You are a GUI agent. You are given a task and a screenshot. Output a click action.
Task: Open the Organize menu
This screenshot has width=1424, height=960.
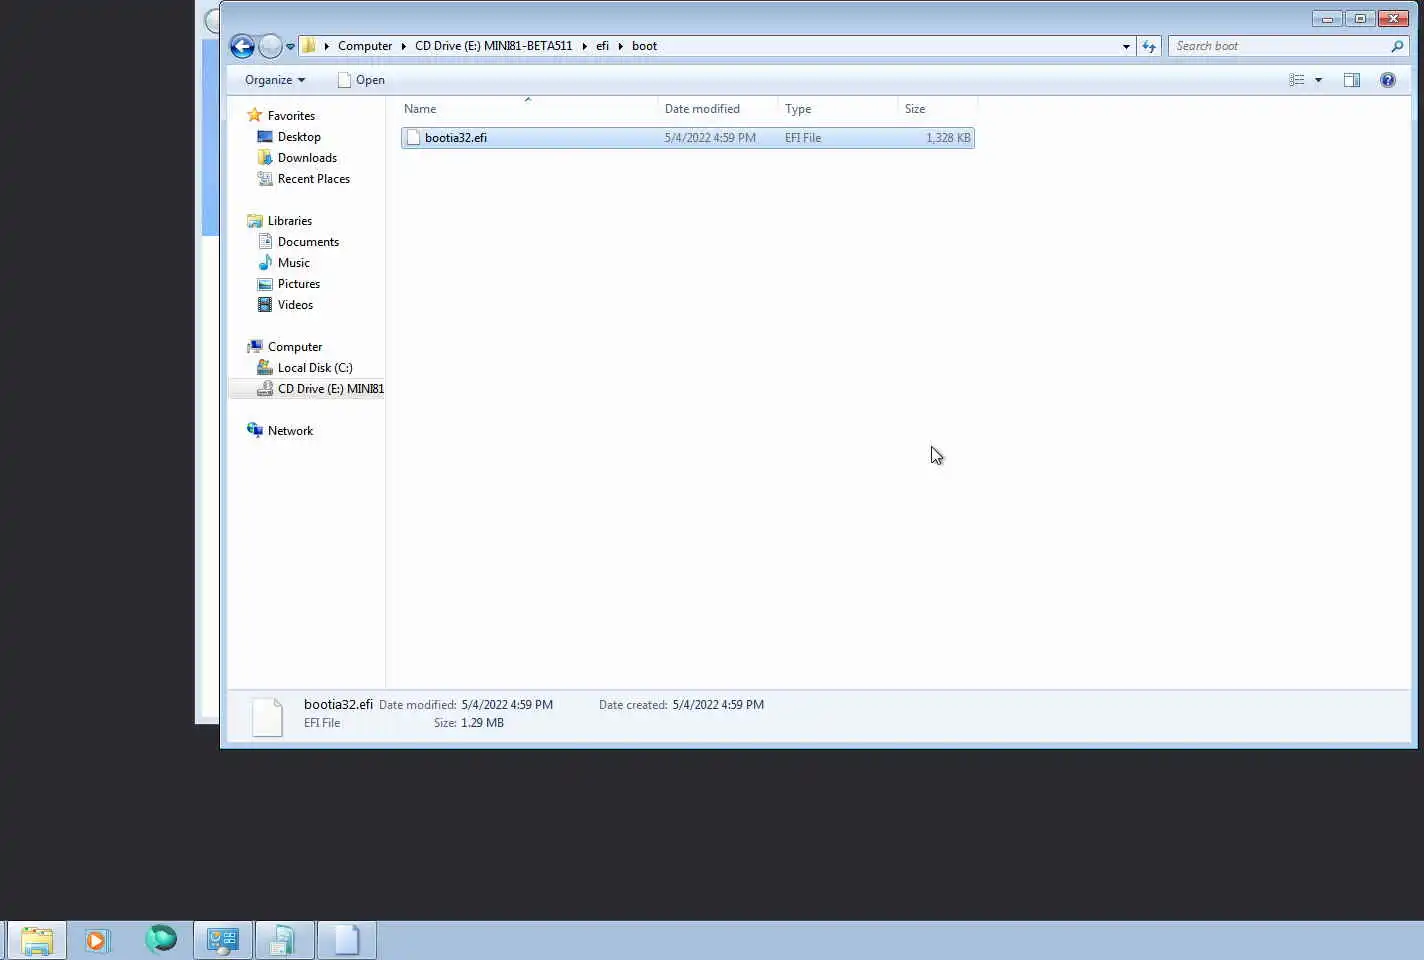tap(275, 80)
